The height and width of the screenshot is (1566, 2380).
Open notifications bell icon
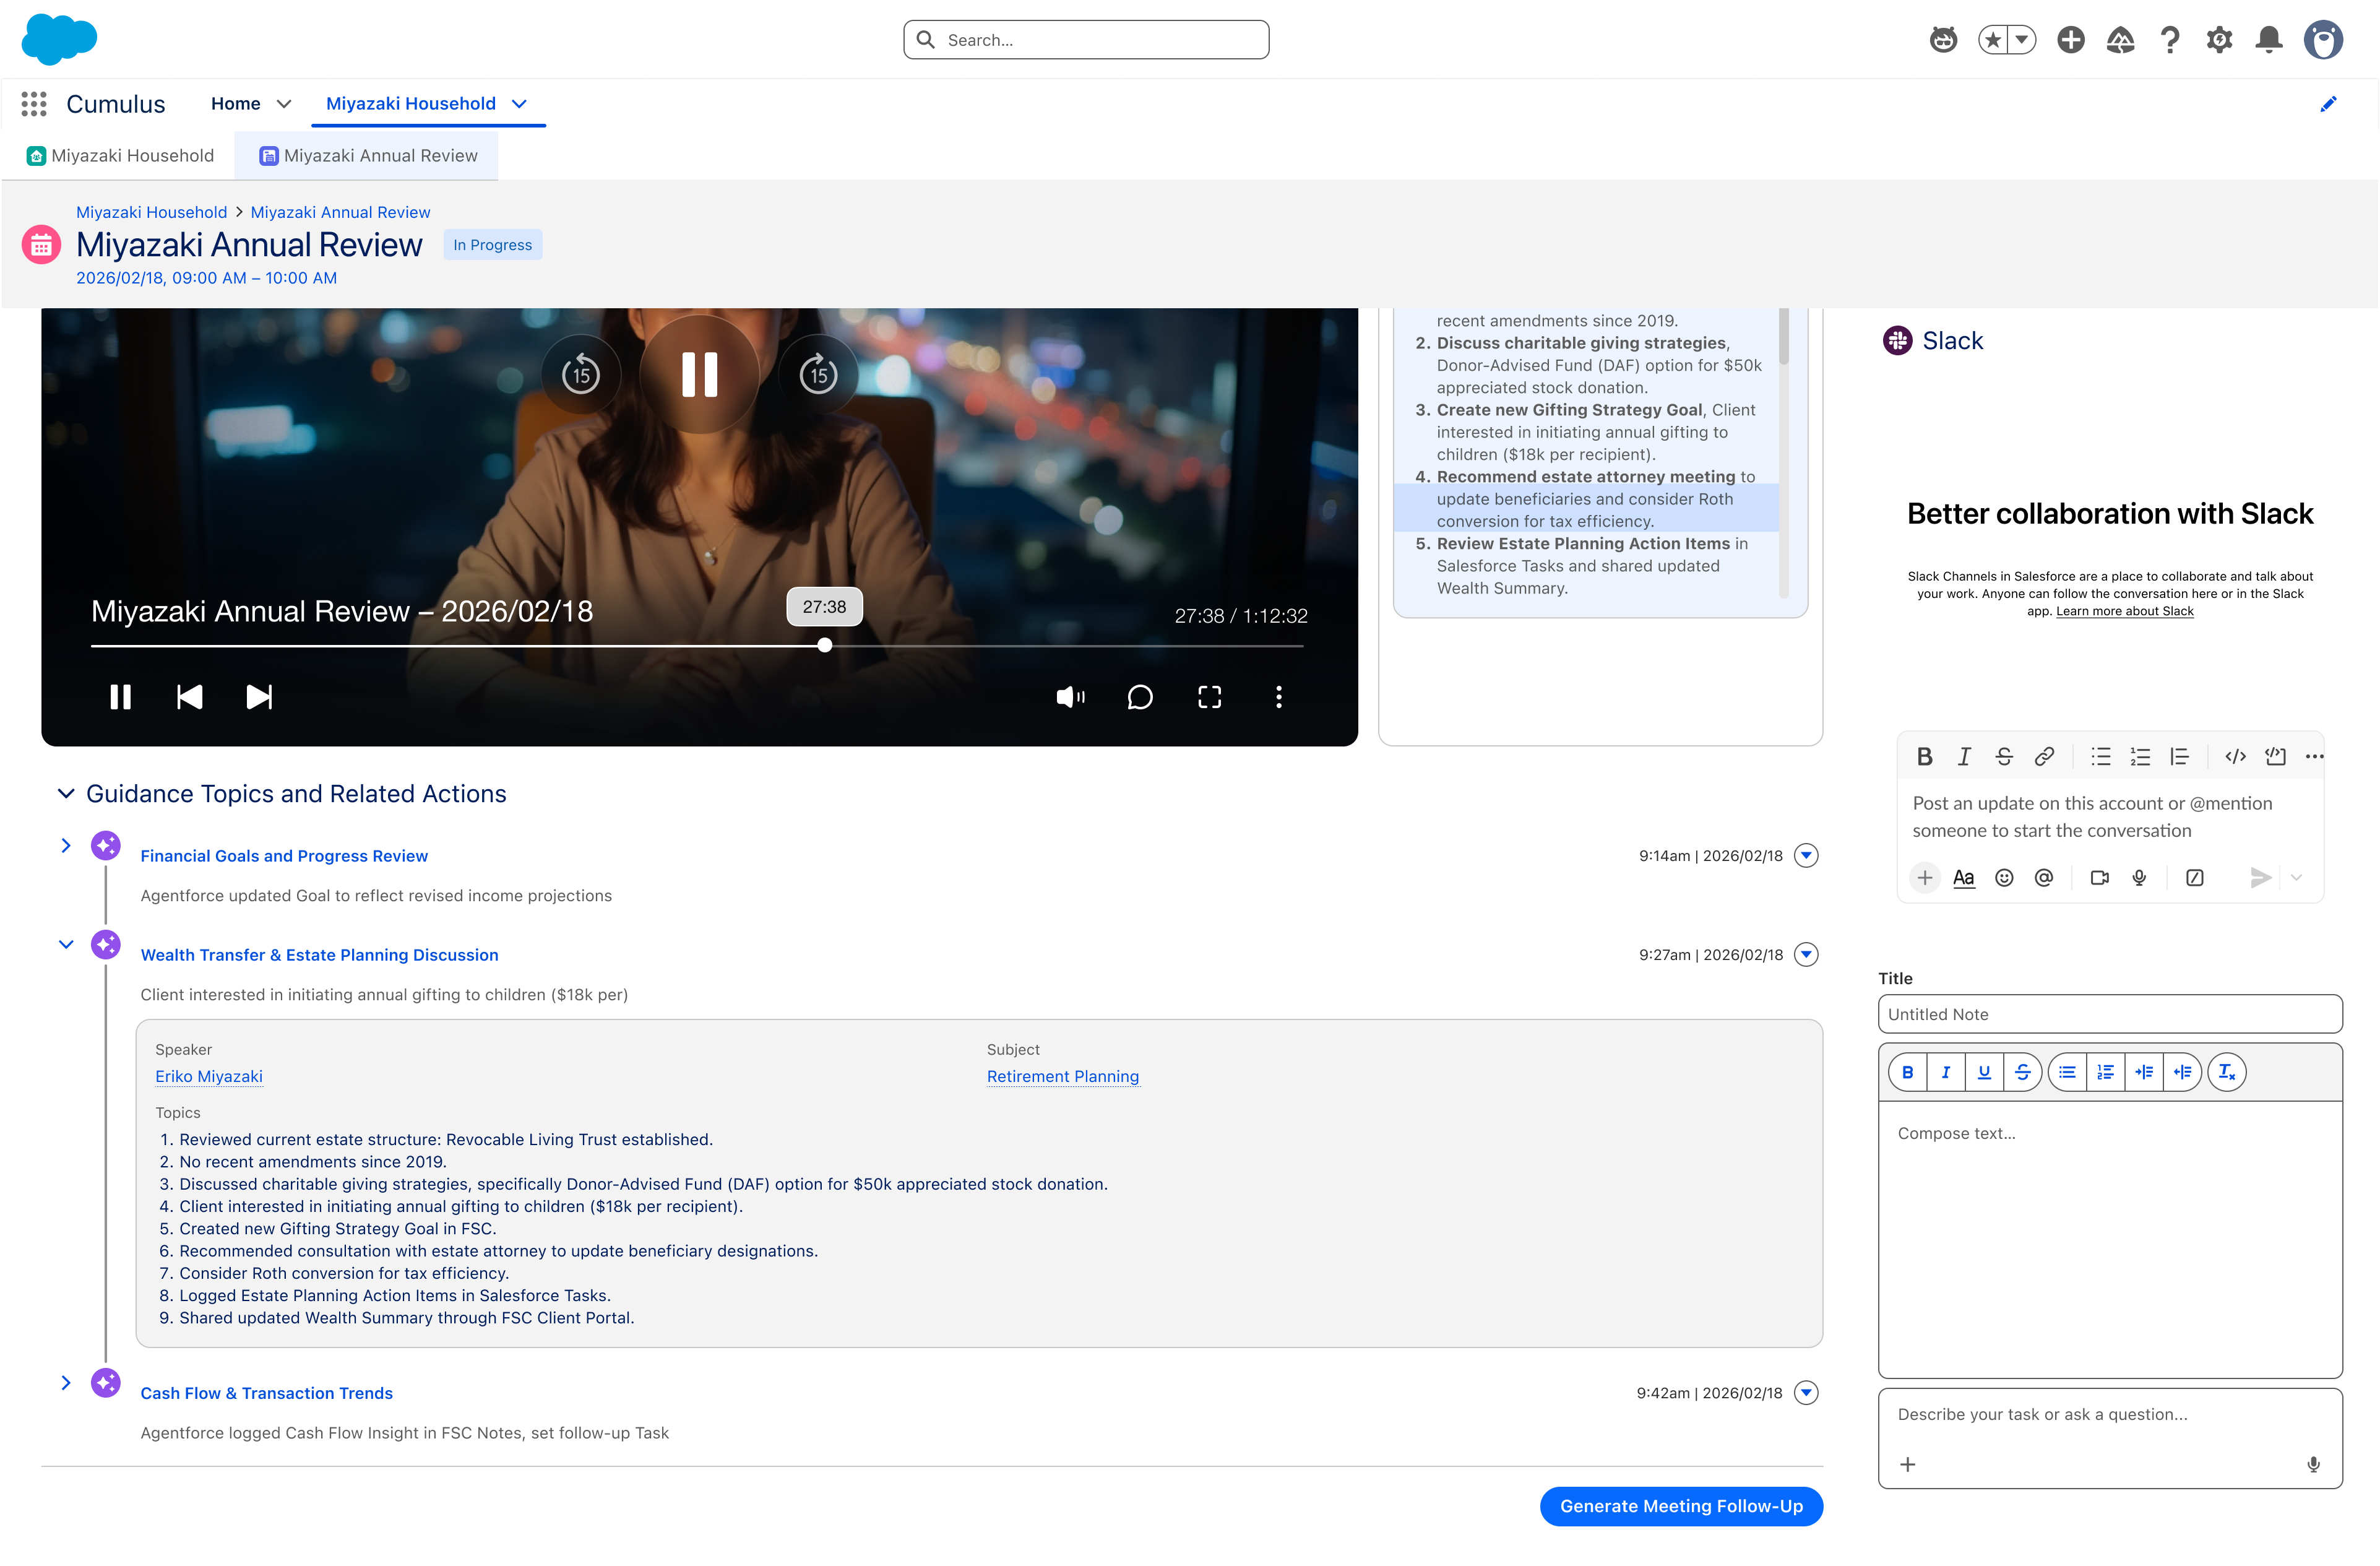click(2269, 40)
